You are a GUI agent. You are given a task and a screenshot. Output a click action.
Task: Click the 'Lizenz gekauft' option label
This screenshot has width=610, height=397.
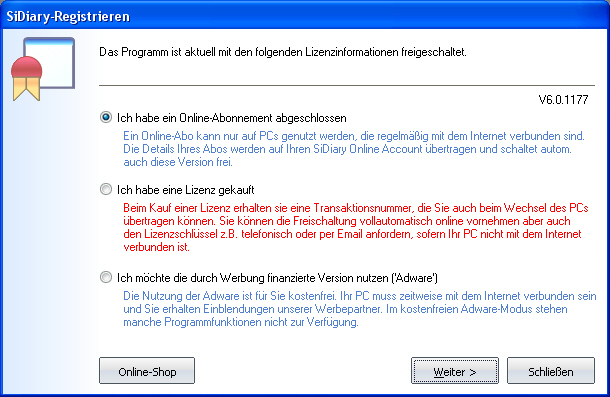pos(220,190)
